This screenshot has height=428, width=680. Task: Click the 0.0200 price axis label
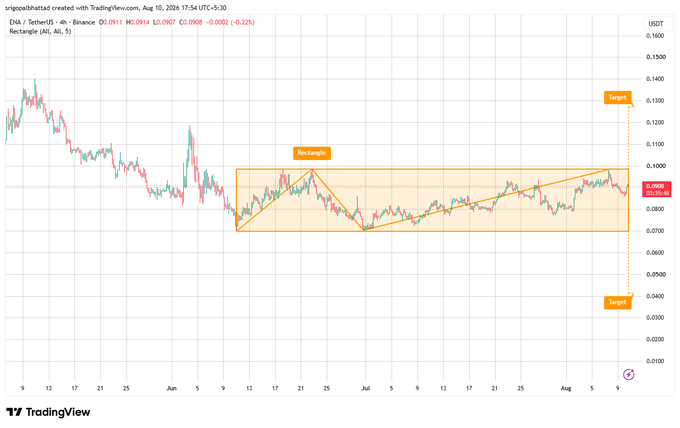coord(655,339)
